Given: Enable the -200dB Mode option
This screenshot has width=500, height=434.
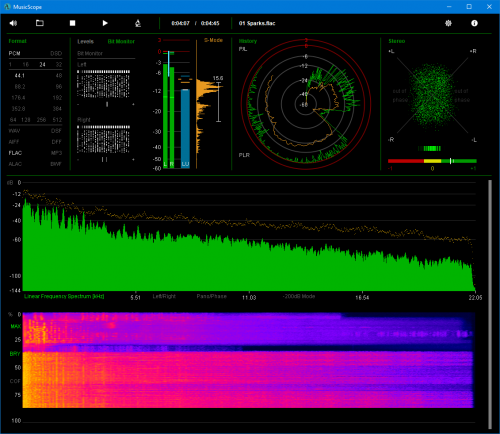Looking at the screenshot, I should coord(299,296).
